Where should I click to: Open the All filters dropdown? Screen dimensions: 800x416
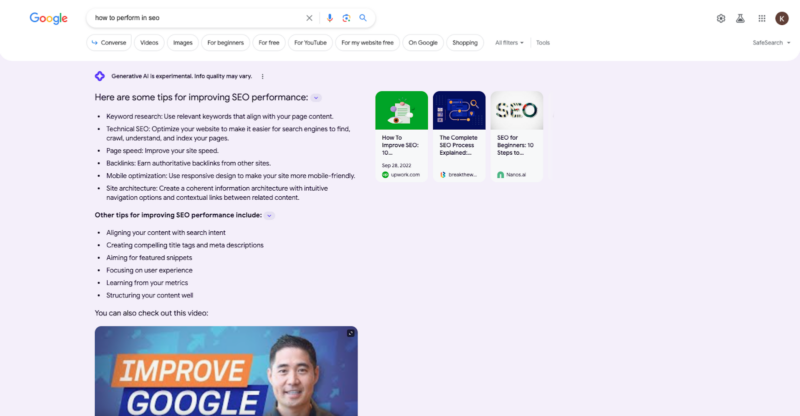coord(509,43)
